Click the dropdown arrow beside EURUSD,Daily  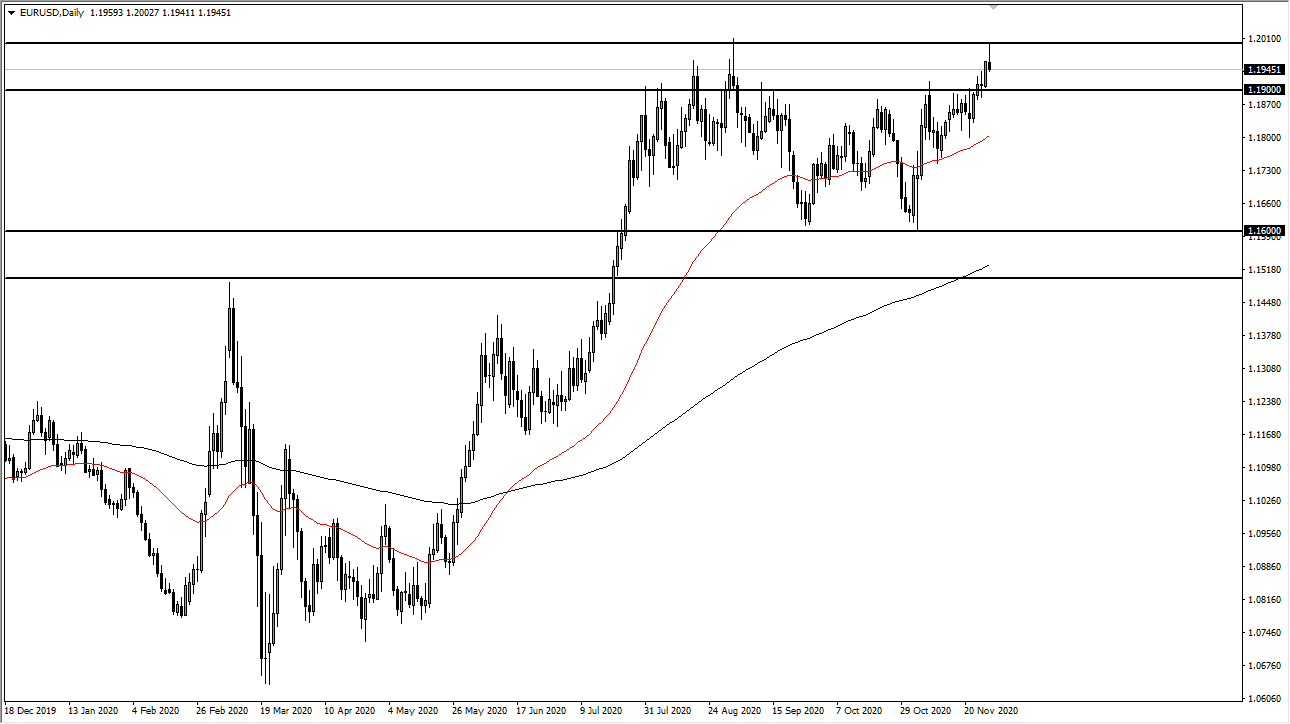coord(10,15)
